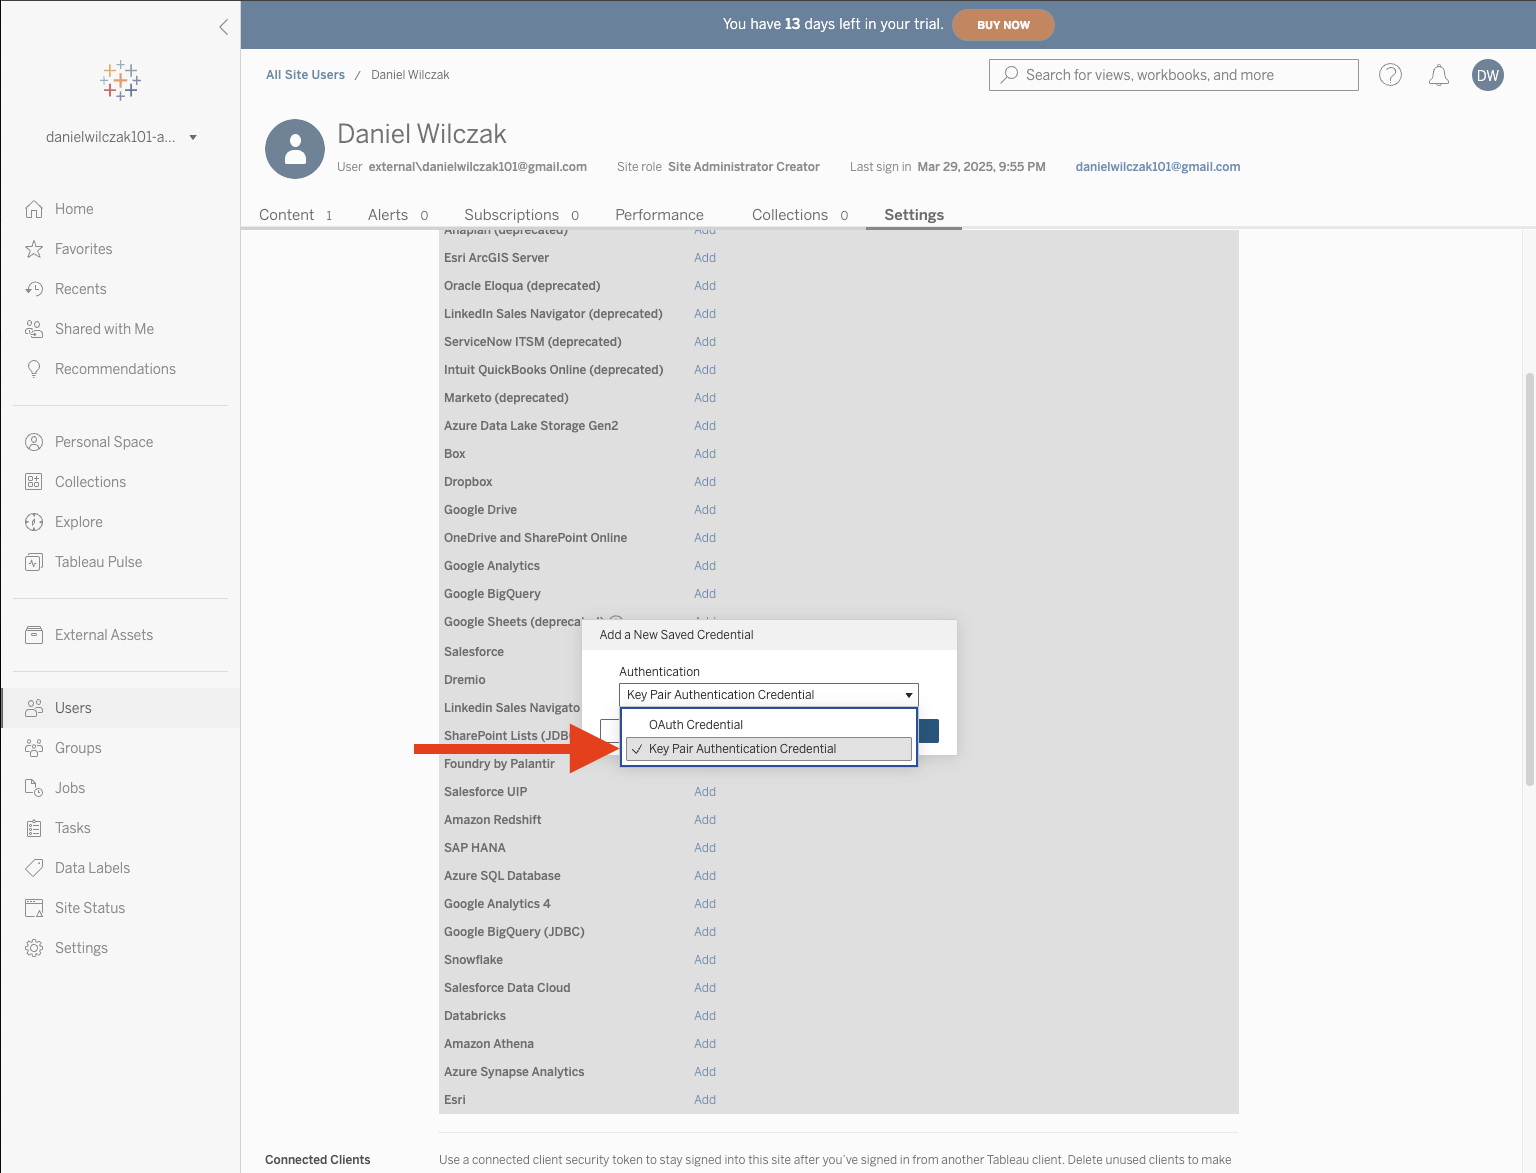The height and width of the screenshot is (1173, 1536).
Task: Click Daniel Wilczak profile picture
Action: (295, 149)
